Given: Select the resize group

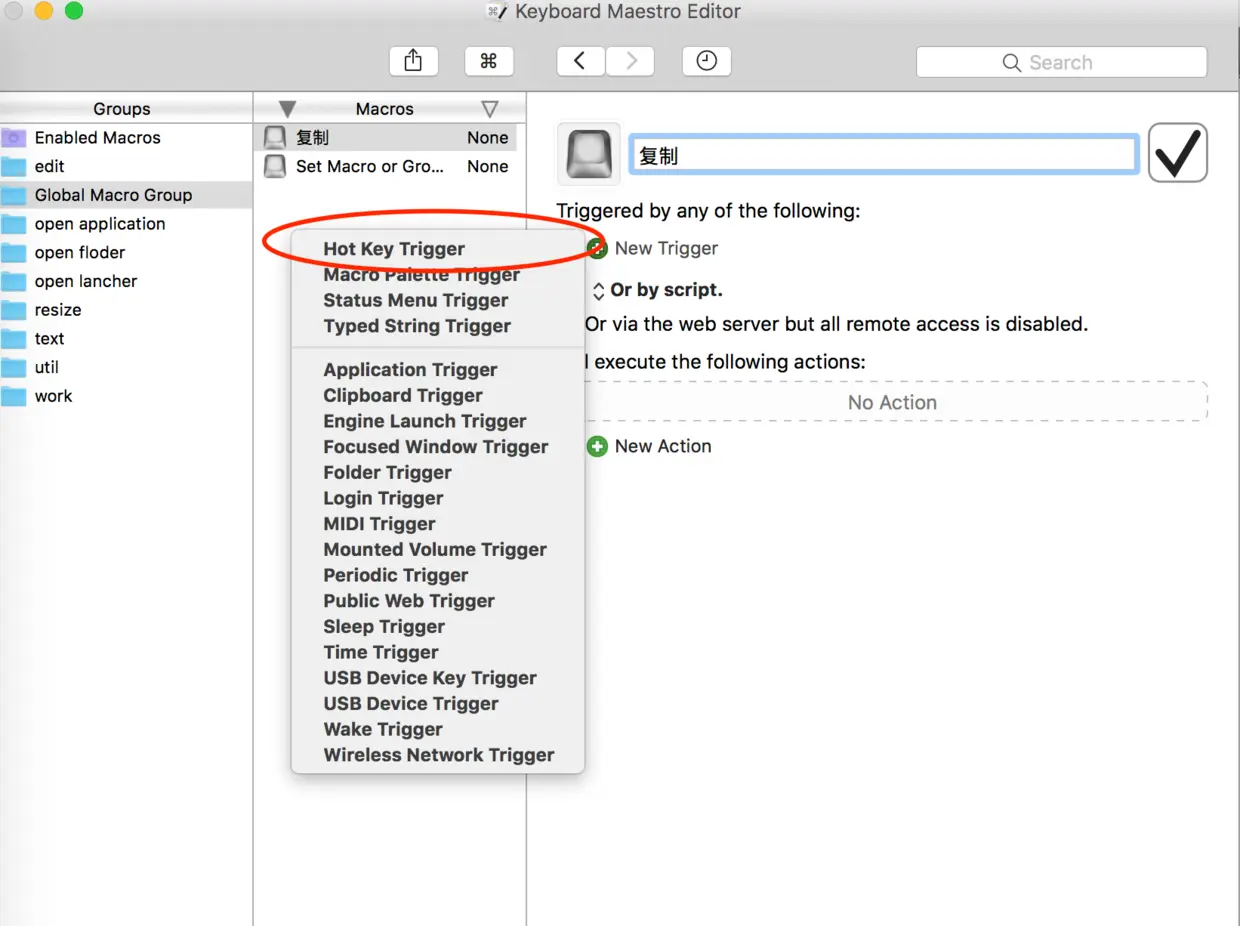Looking at the screenshot, I should [x=126, y=310].
